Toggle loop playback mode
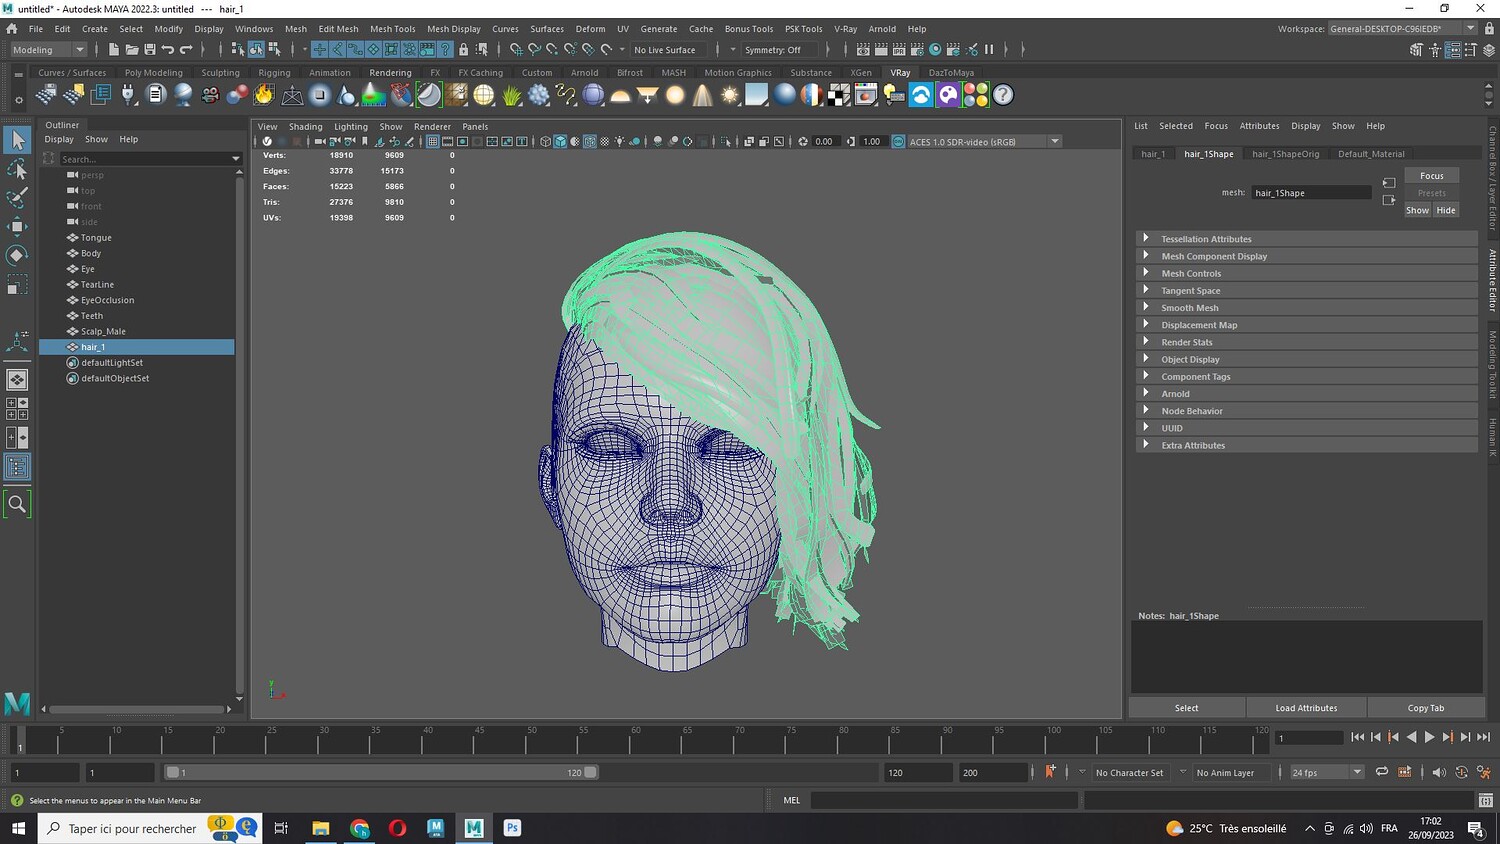The width and height of the screenshot is (1500, 844). (x=1381, y=772)
